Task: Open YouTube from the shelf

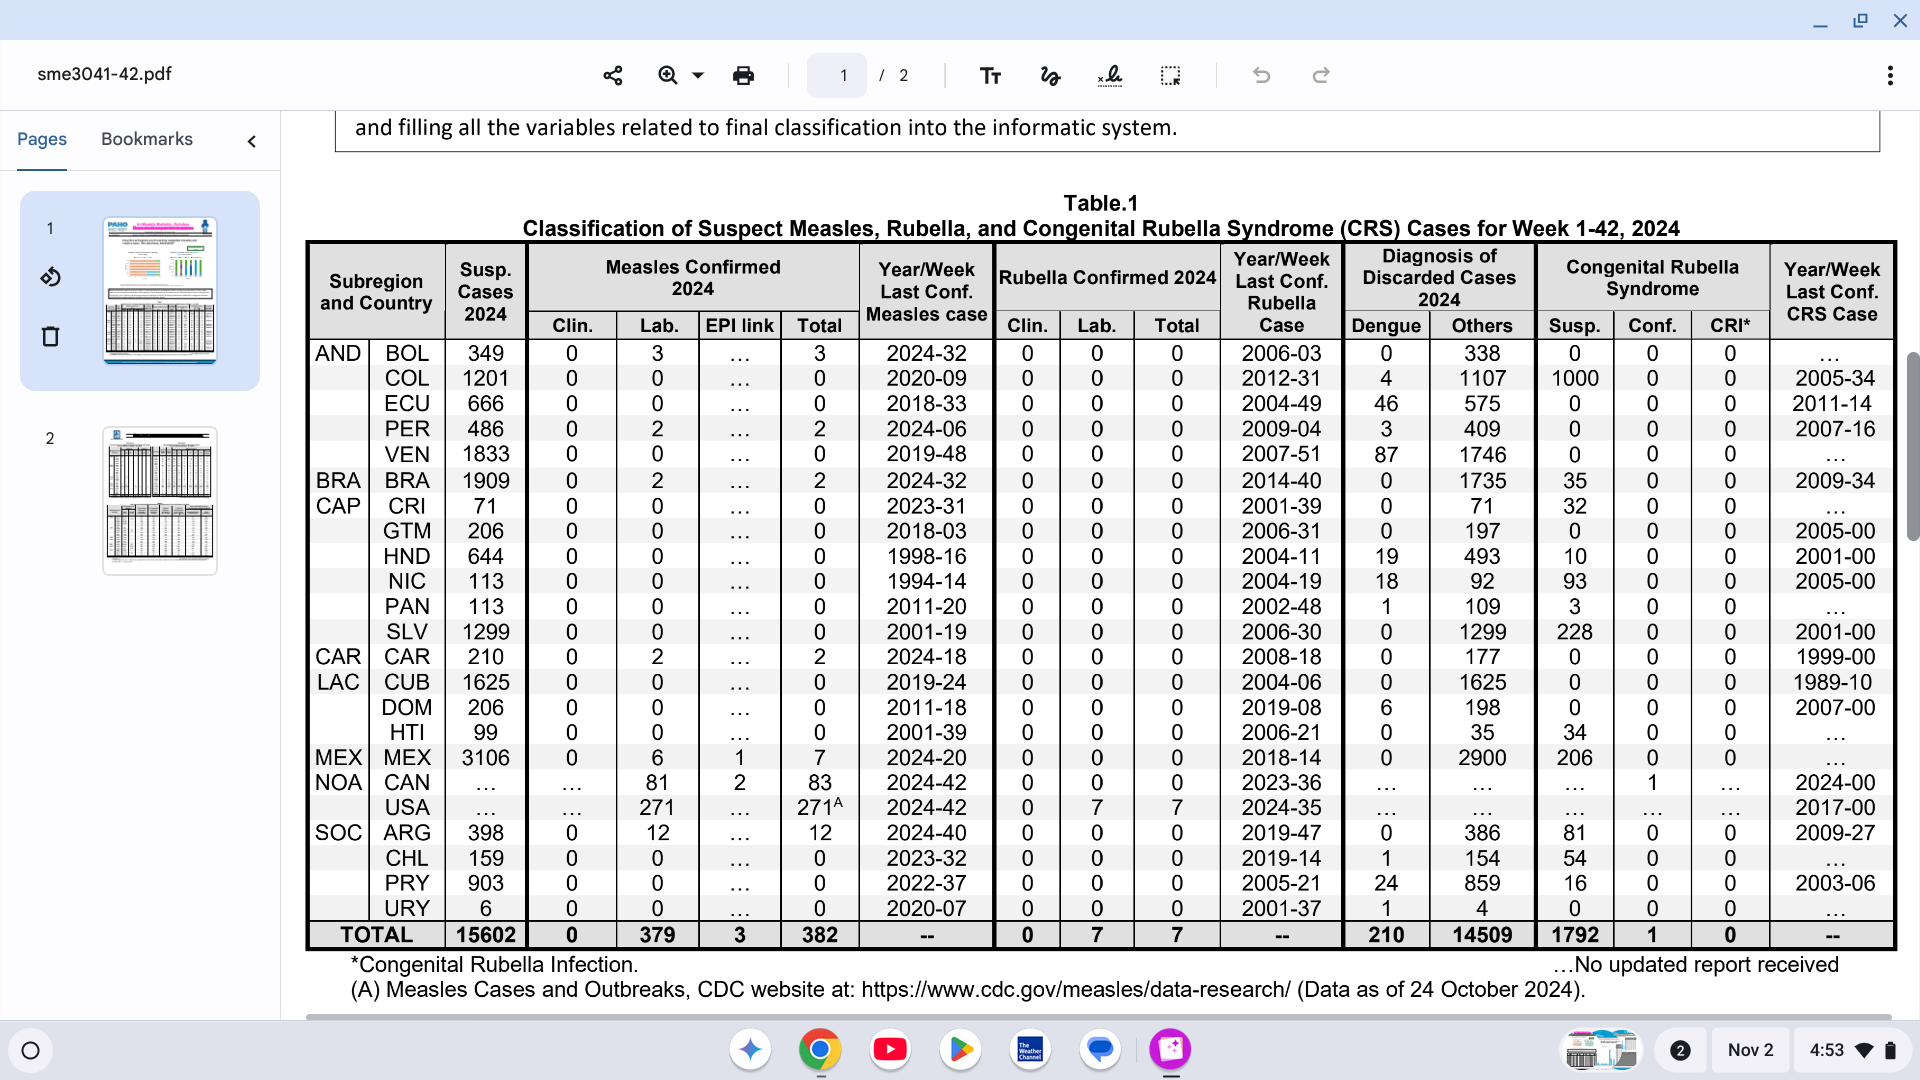Action: tap(889, 1049)
